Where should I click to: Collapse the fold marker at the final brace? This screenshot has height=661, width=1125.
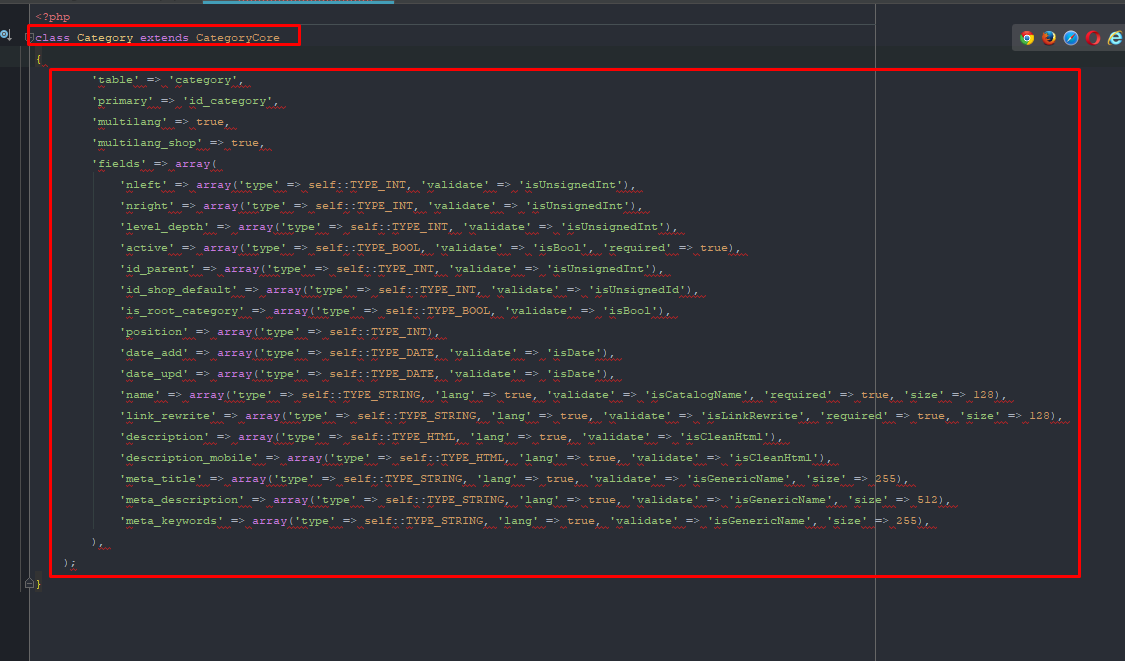(x=29, y=582)
